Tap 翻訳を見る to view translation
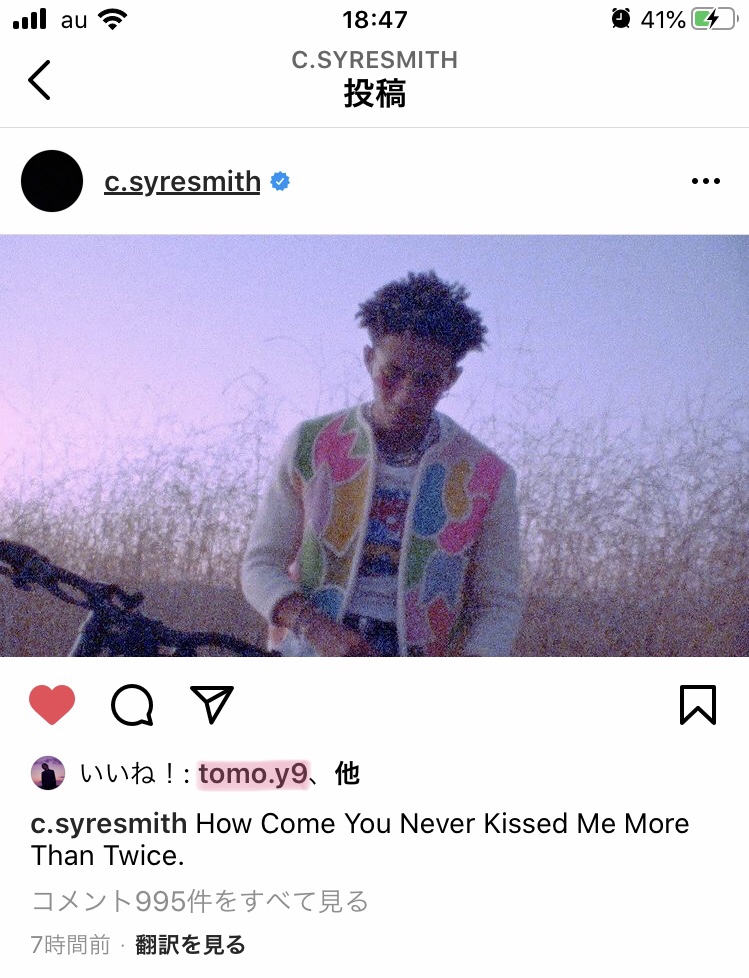749x978 pixels. pos(190,944)
